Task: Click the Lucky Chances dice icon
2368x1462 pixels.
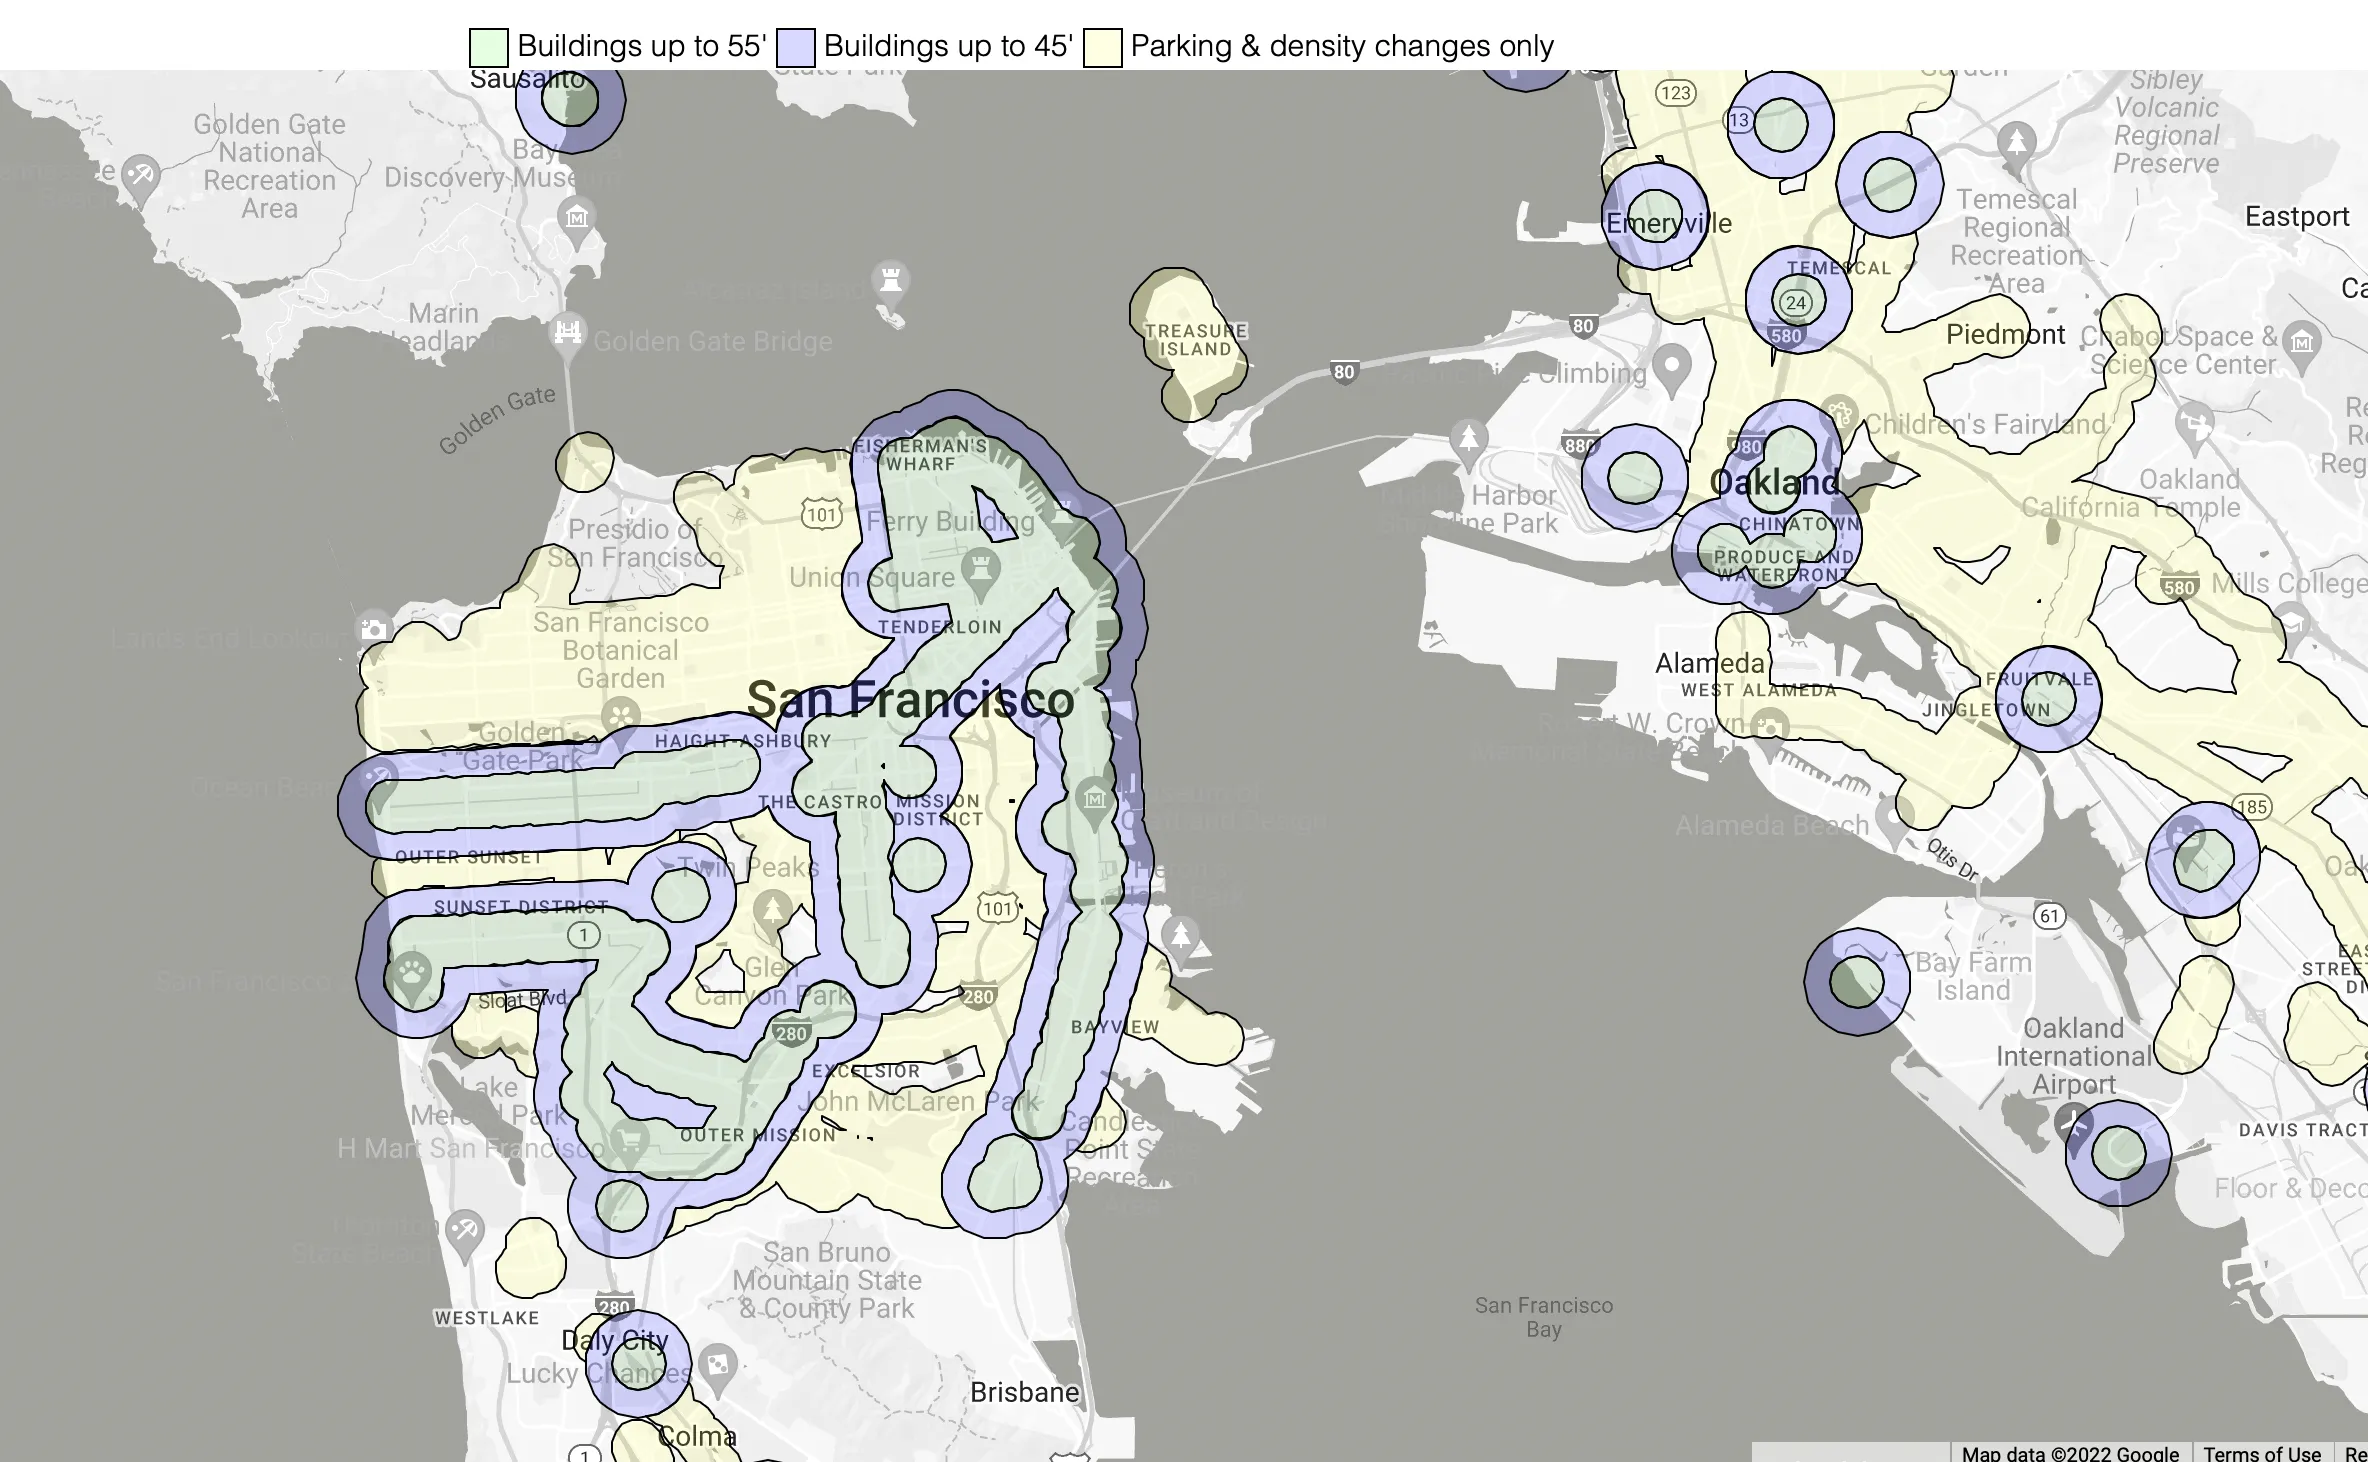Action: point(718,1365)
